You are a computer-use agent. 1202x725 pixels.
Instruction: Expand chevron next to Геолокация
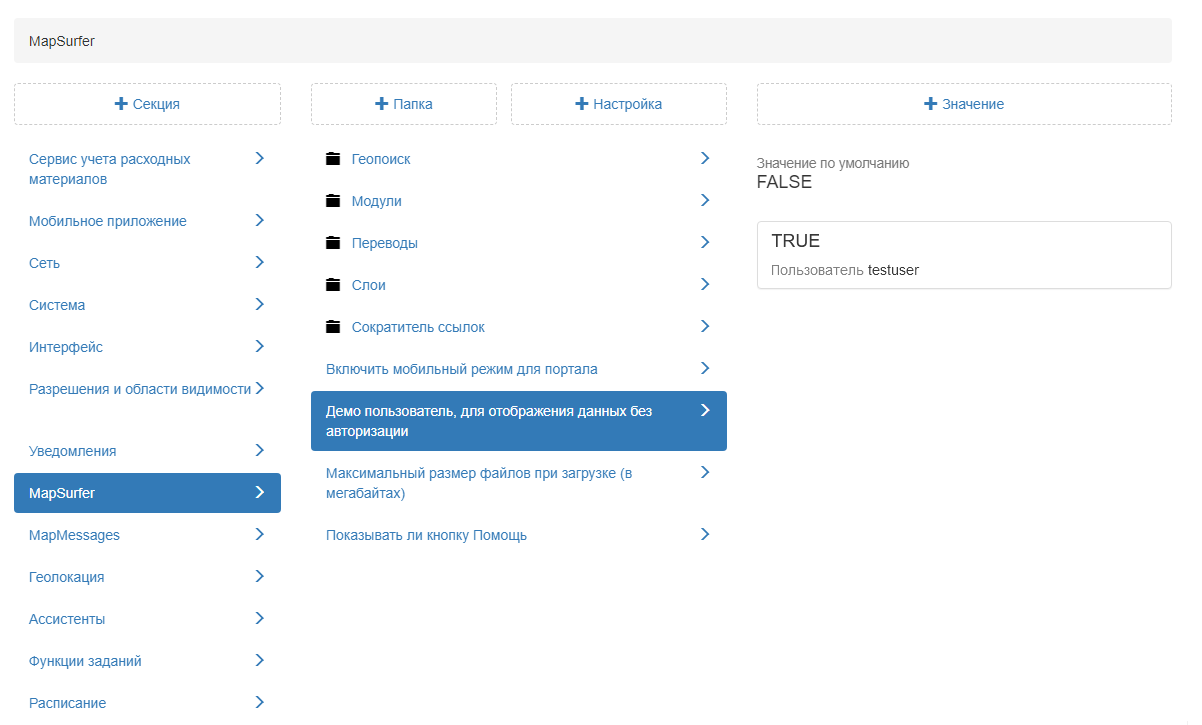pos(259,576)
